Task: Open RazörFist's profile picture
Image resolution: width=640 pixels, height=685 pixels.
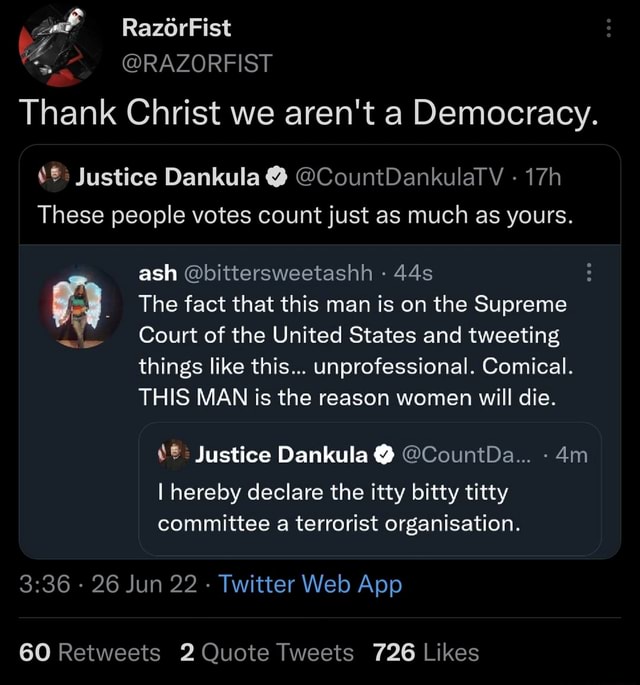Action: tap(59, 45)
